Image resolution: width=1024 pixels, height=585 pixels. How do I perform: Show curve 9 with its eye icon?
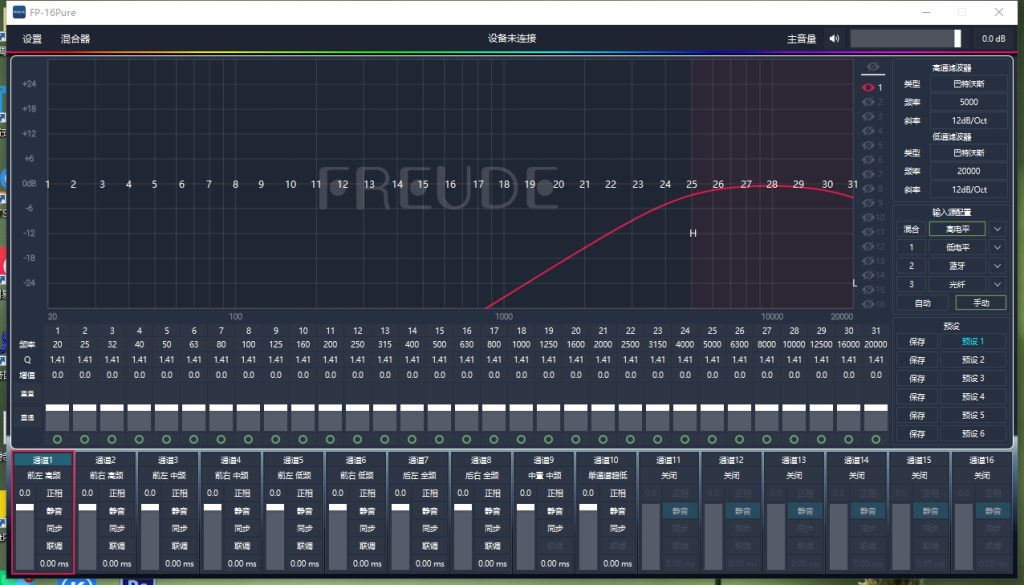(868, 203)
